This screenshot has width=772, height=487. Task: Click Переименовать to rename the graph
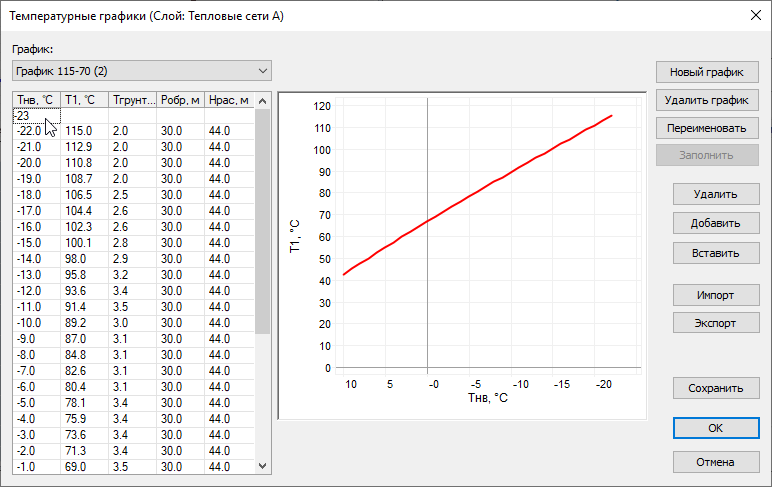[707, 128]
